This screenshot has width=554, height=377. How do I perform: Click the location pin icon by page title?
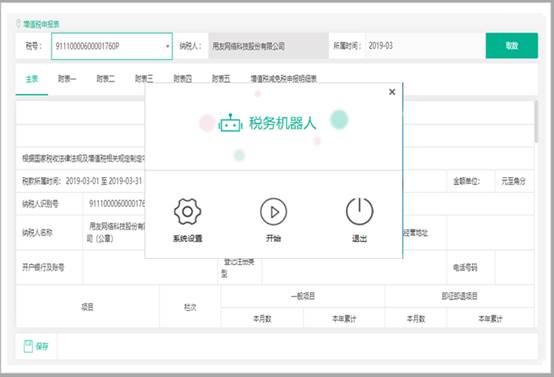(x=18, y=24)
